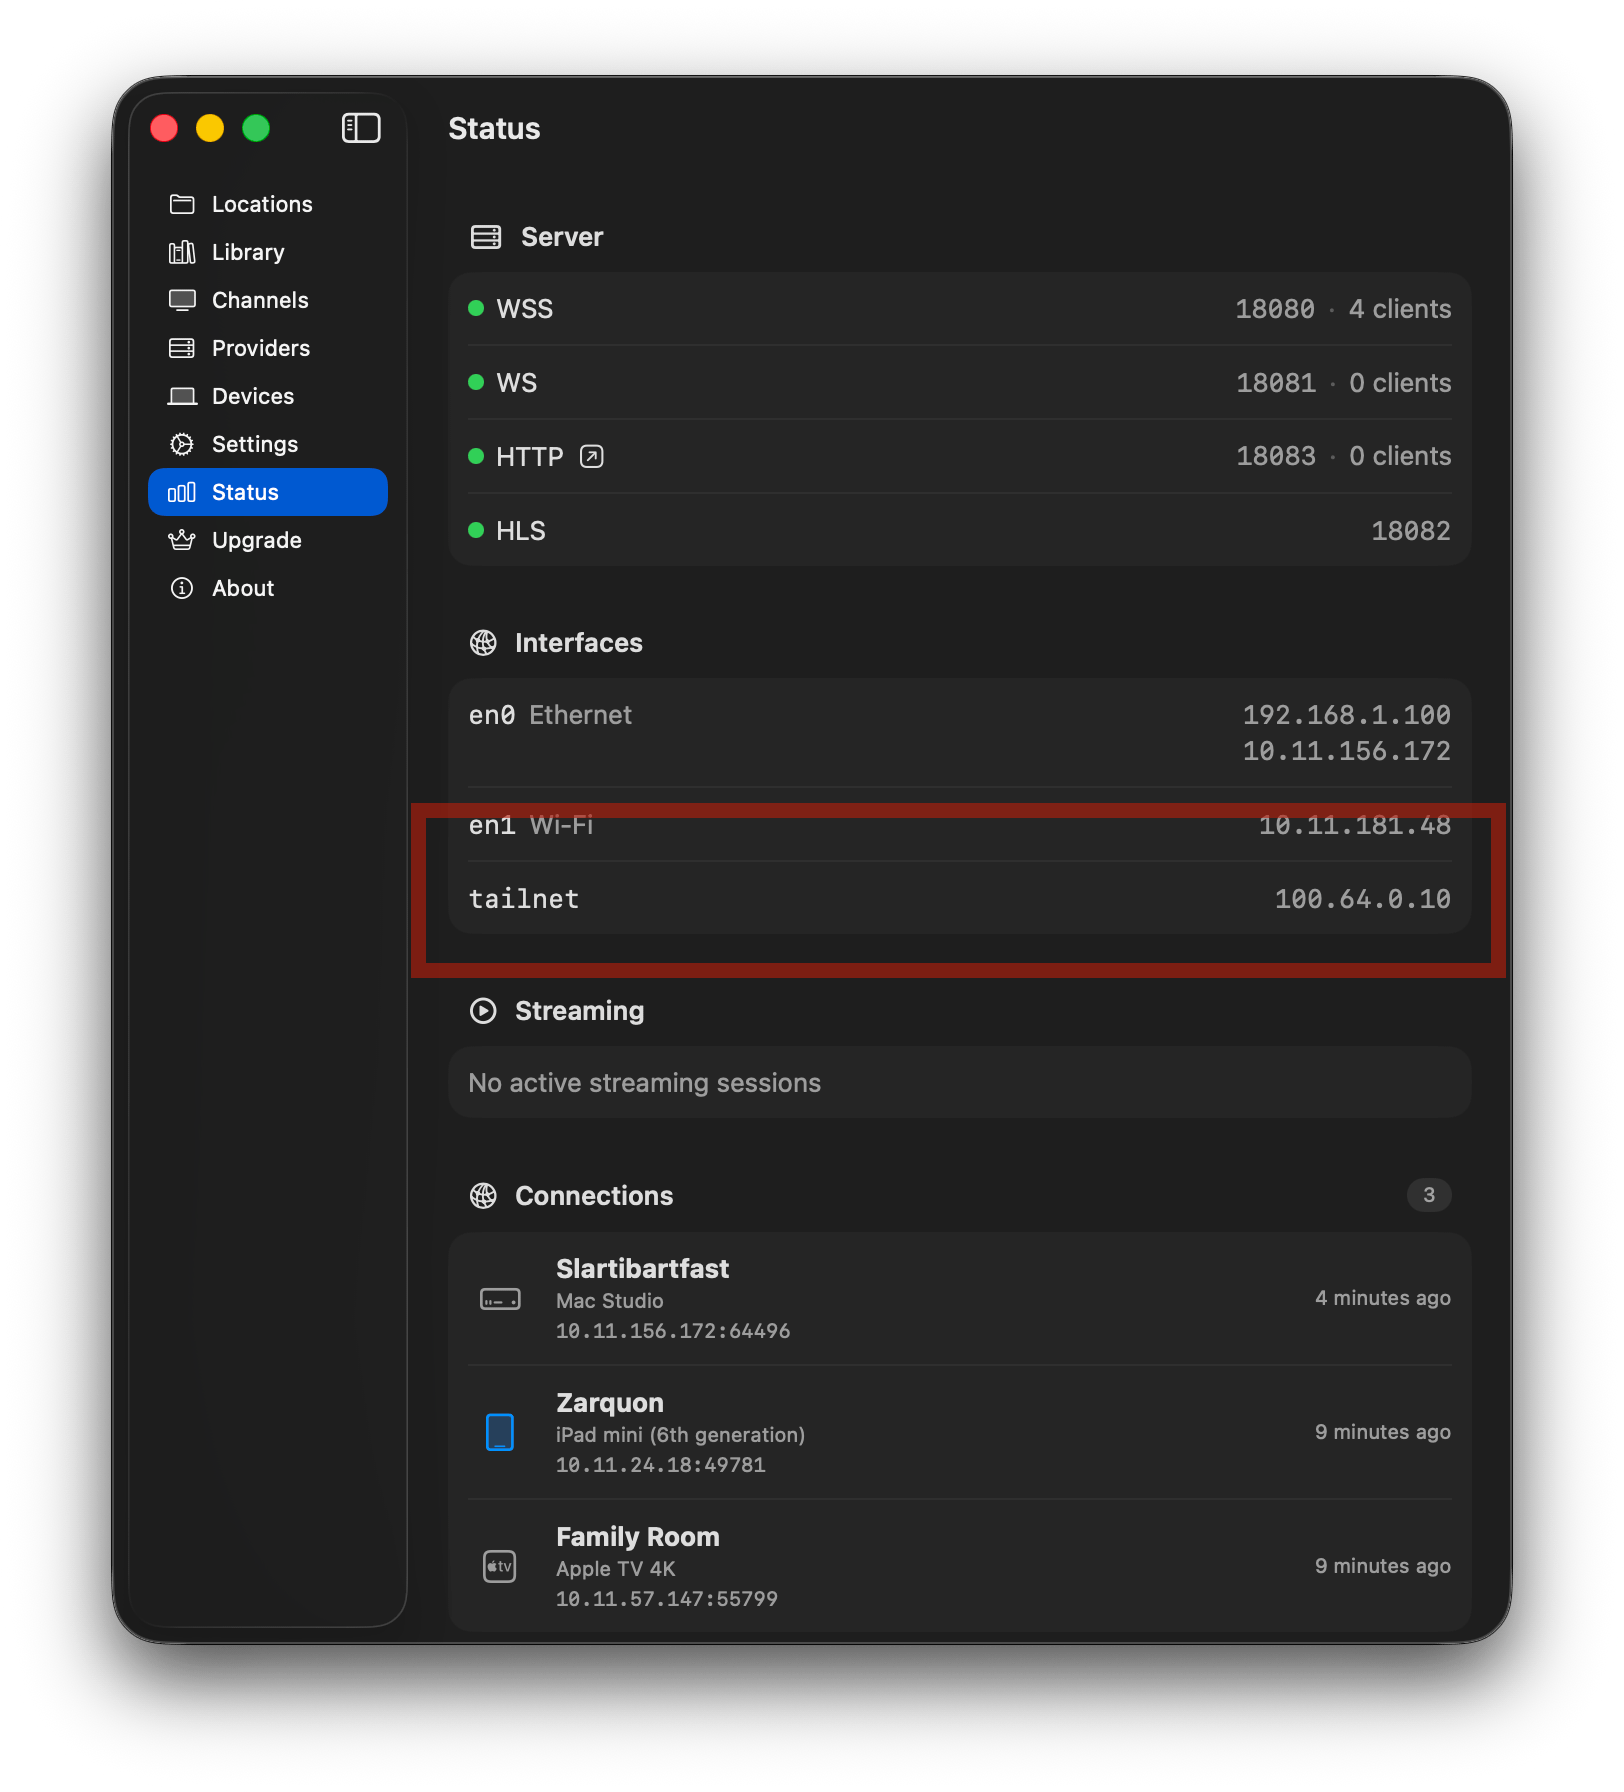The width and height of the screenshot is (1624, 1792).
Task: Click the Settings gear icon
Action: 182,444
